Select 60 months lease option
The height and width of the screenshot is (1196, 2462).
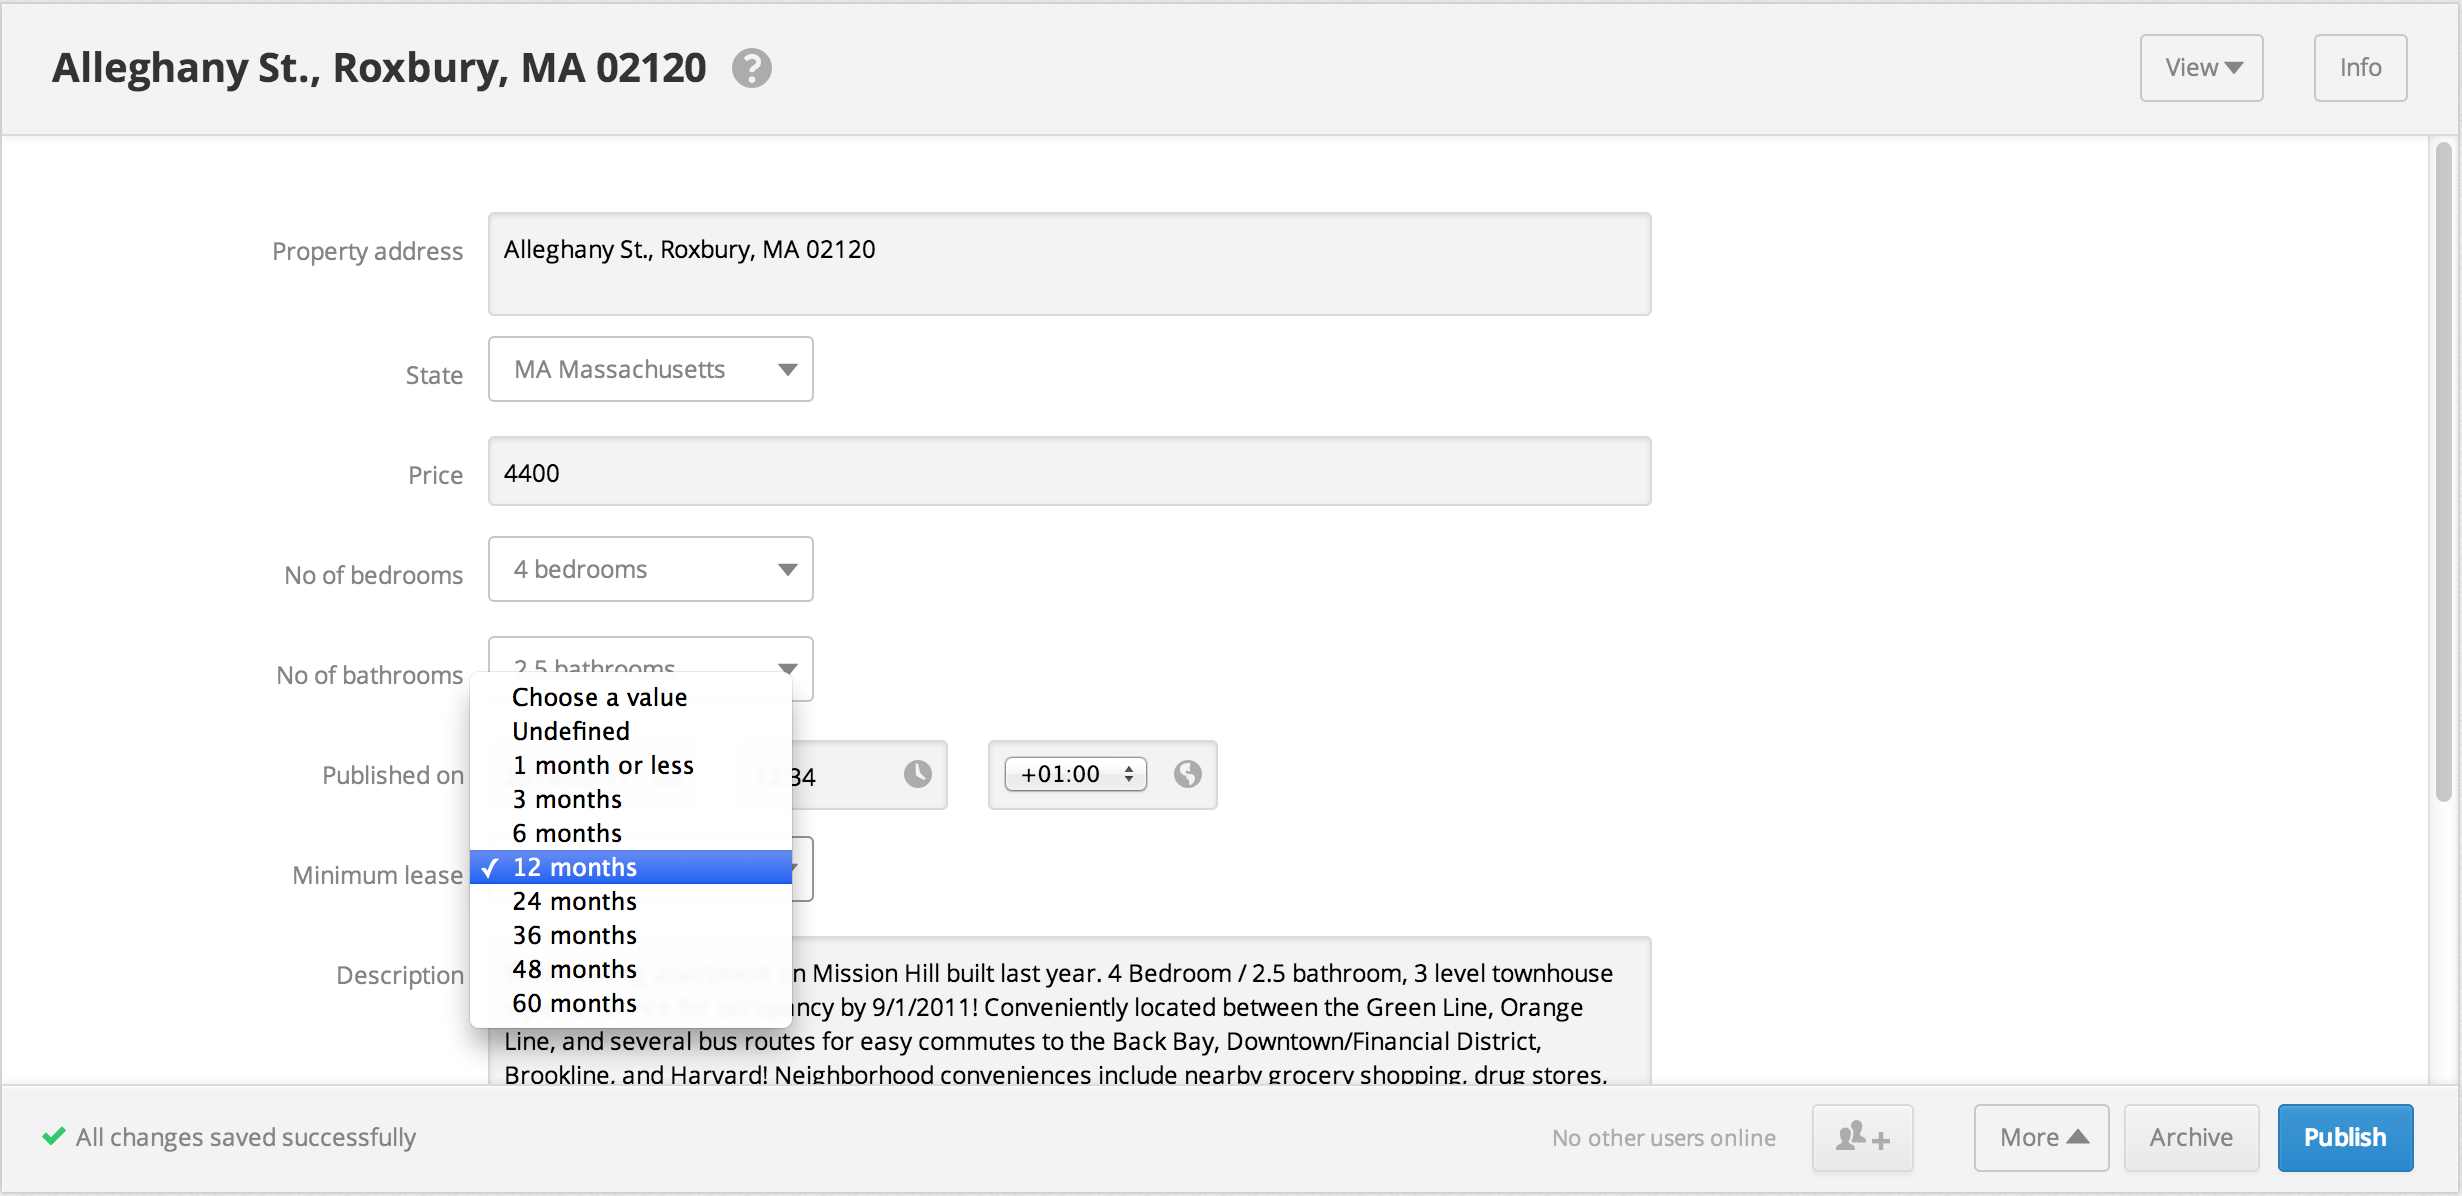[575, 1003]
